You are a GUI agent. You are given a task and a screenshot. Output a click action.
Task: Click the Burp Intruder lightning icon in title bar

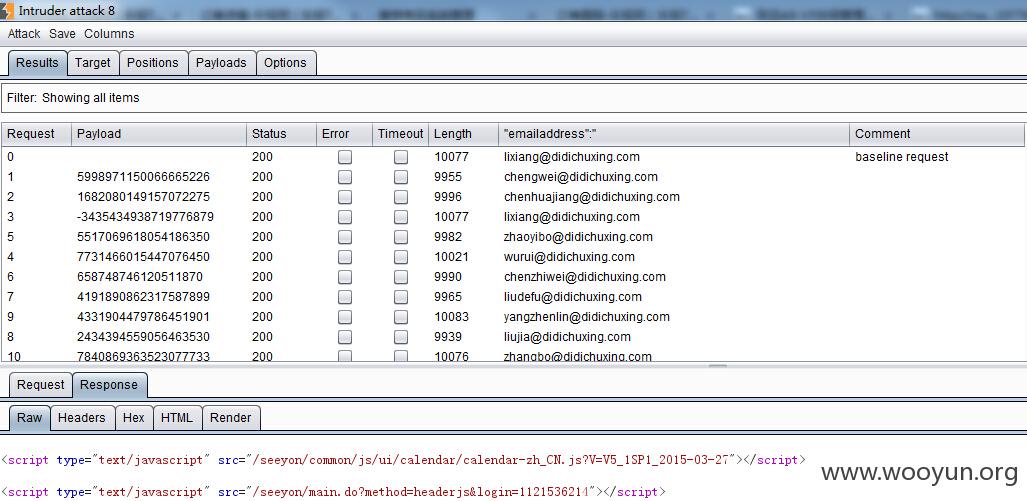point(6,10)
